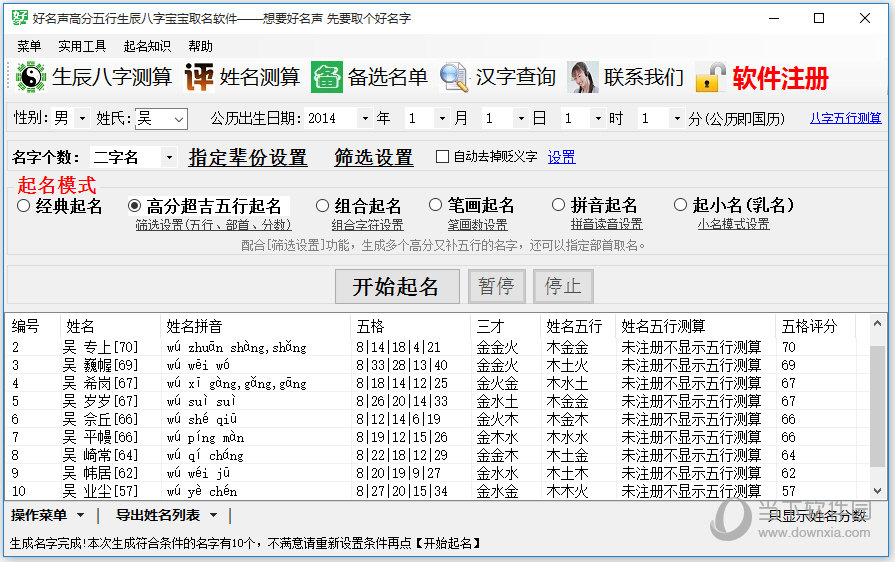The width and height of the screenshot is (895, 562).
Task: Open 拼音读音设置 link
Action: (607, 224)
